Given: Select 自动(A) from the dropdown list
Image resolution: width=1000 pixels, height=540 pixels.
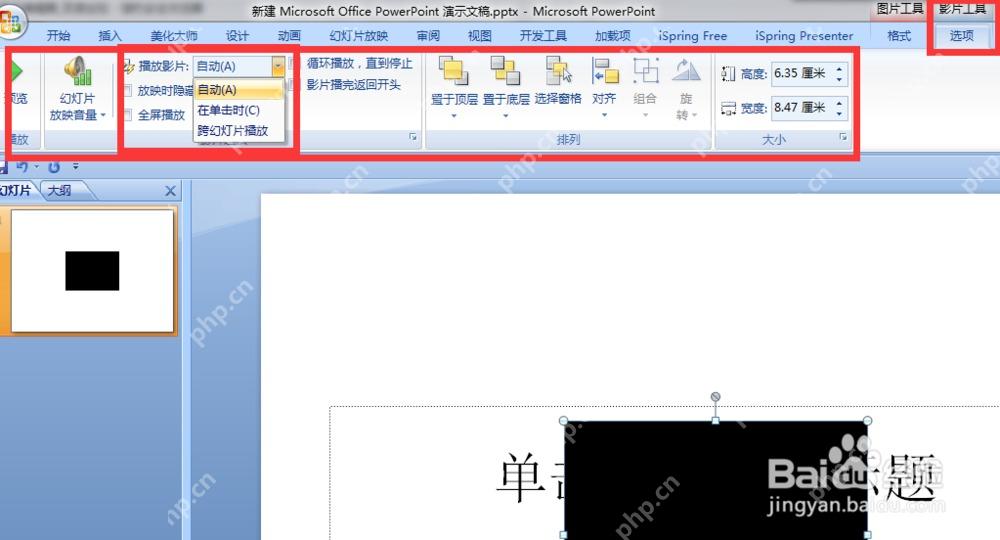Looking at the screenshot, I should [x=239, y=90].
